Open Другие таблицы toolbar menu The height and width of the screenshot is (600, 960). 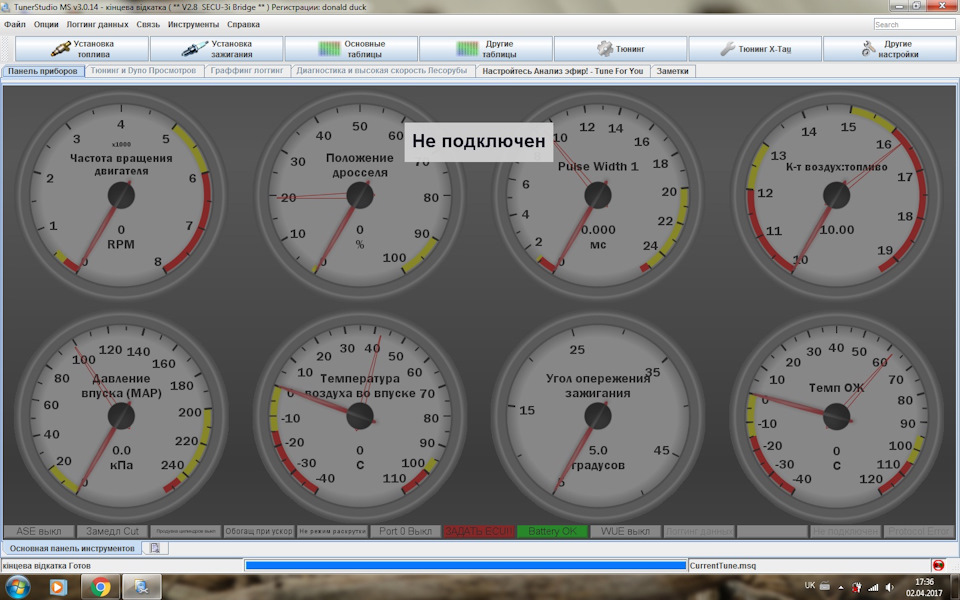coord(485,49)
